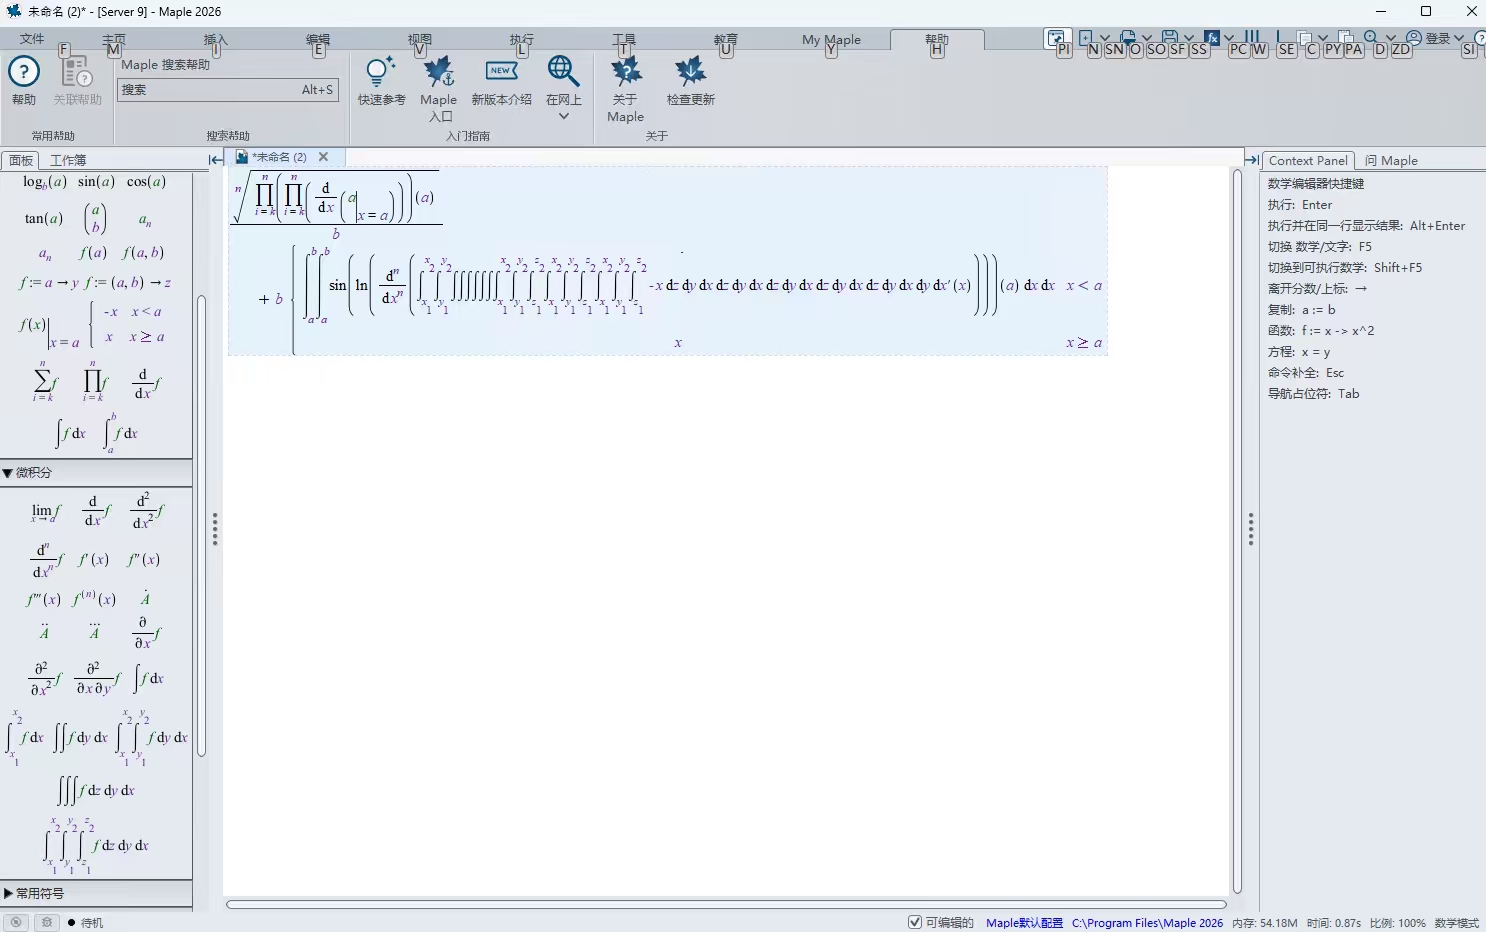Click the Maple 搜索帮助 search field
The image size is (1486, 932).
[229, 90]
